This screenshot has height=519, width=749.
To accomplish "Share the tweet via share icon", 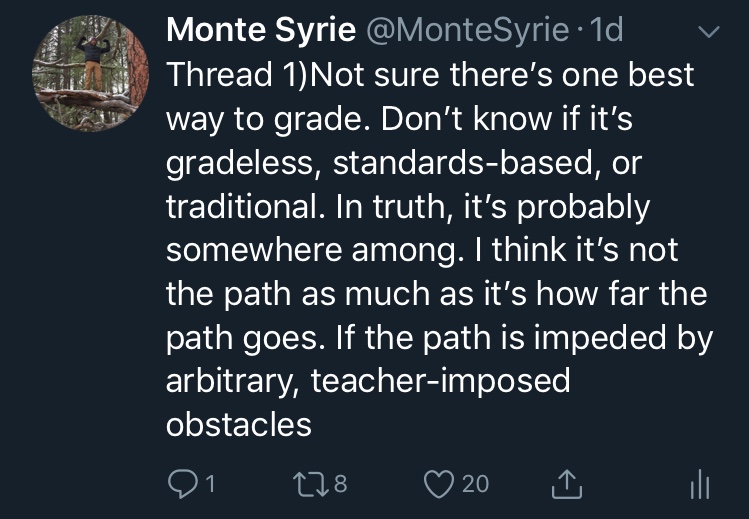I will tap(568, 485).
